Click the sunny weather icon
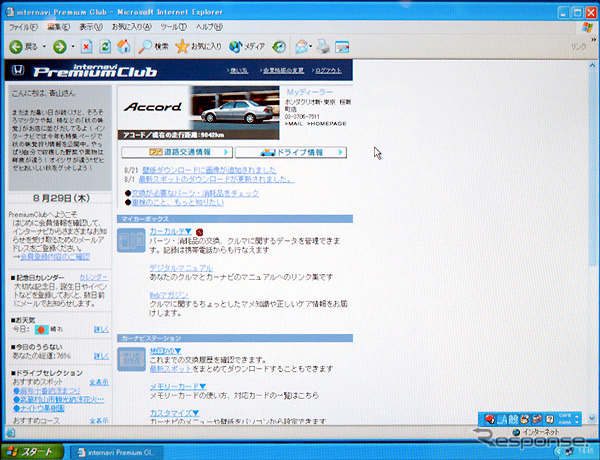Viewport: 600px width, 460px height. tap(41, 330)
